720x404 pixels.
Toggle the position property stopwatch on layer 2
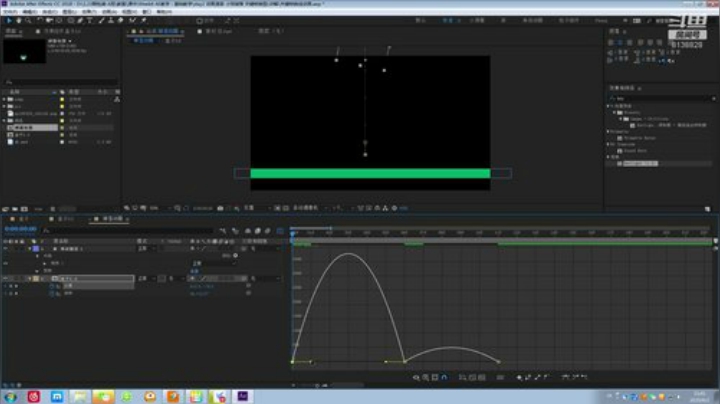(51, 286)
